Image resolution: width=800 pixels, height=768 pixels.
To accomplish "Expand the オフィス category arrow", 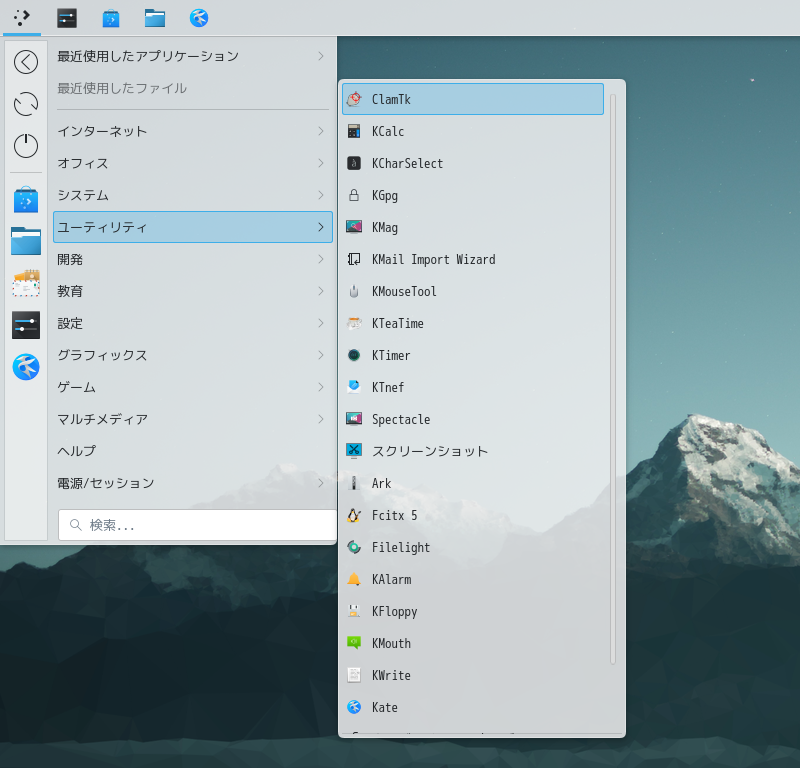I will [x=321, y=163].
